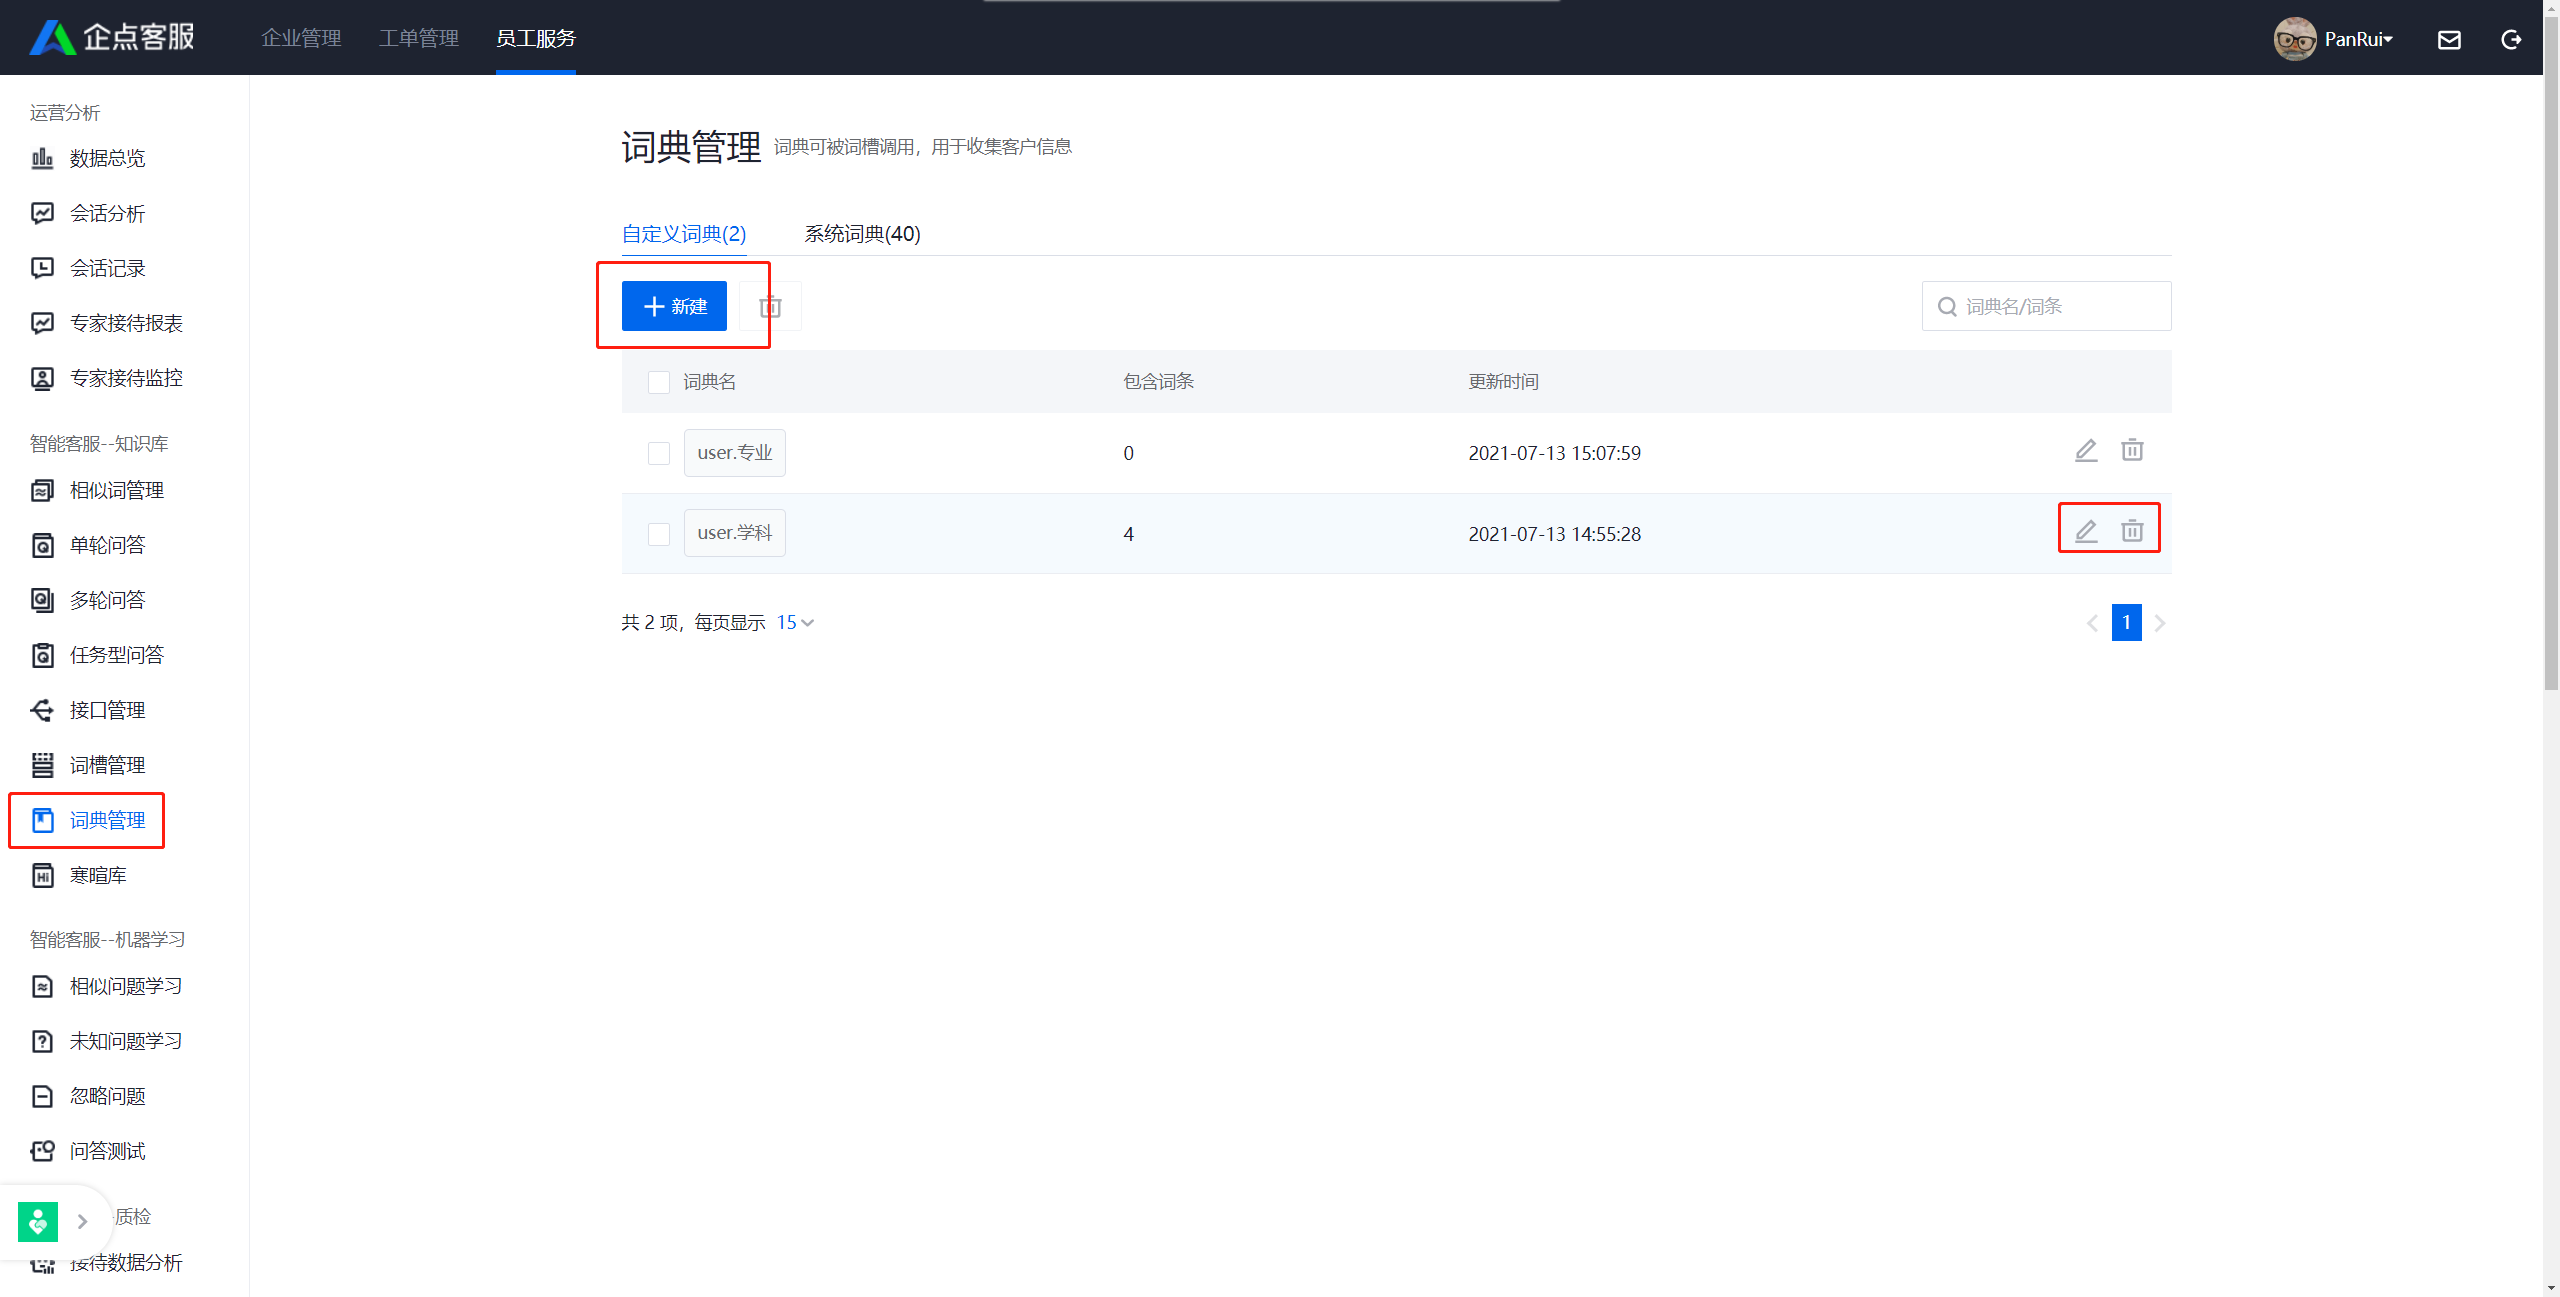Open 多轮问答 icon in sidebar

tap(42, 600)
